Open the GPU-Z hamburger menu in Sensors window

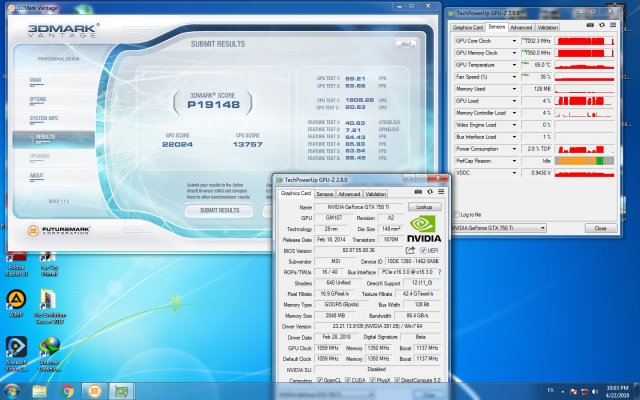[x=612, y=27]
